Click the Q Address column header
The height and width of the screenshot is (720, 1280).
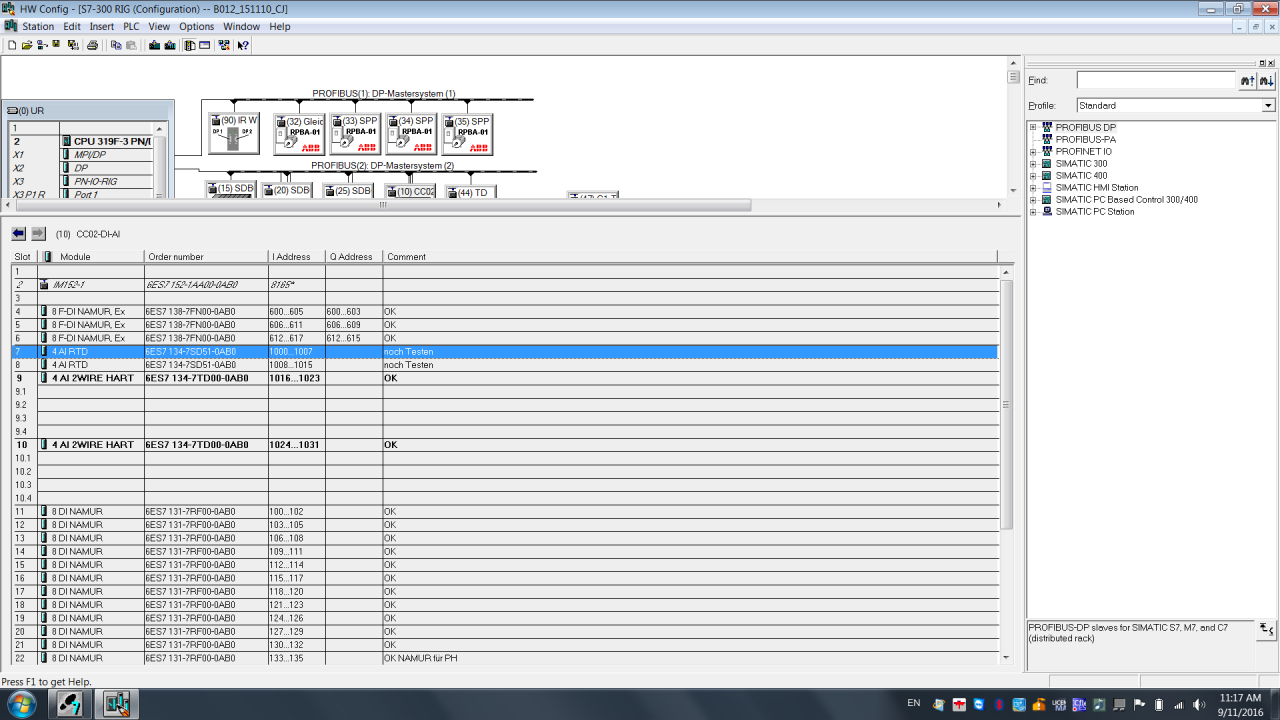(354, 257)
